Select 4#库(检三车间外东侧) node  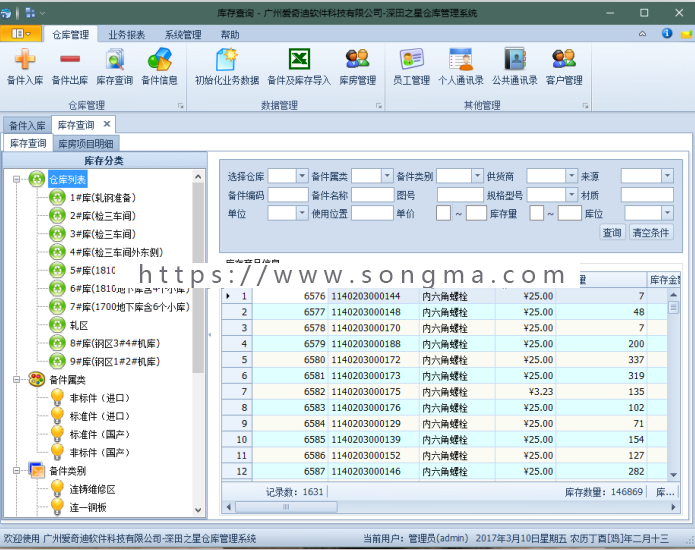(116, 252)
